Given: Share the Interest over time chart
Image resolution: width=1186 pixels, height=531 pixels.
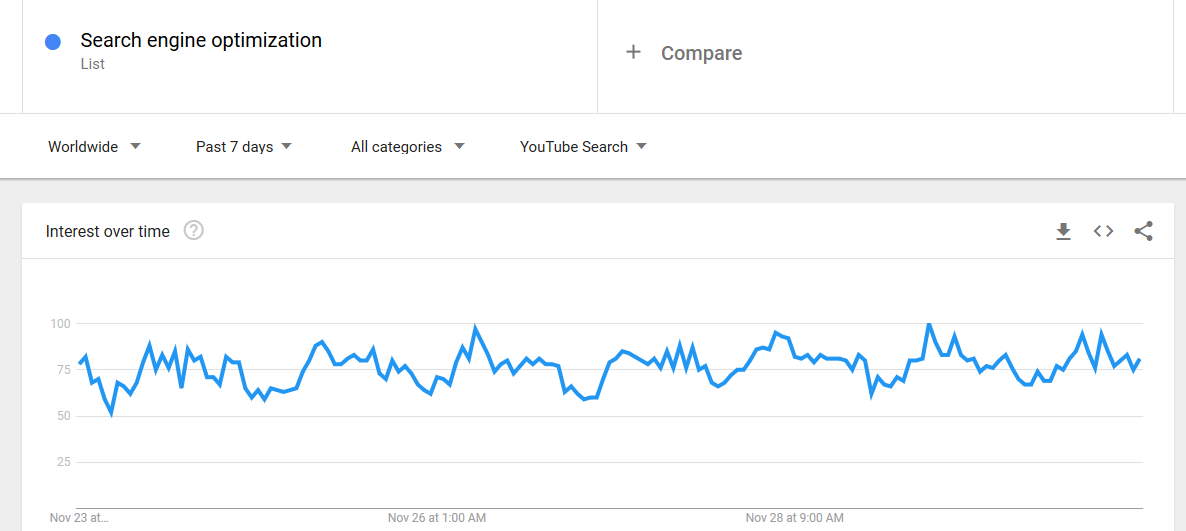Looking at the screenshot, I should click(x=1144, y=231).
